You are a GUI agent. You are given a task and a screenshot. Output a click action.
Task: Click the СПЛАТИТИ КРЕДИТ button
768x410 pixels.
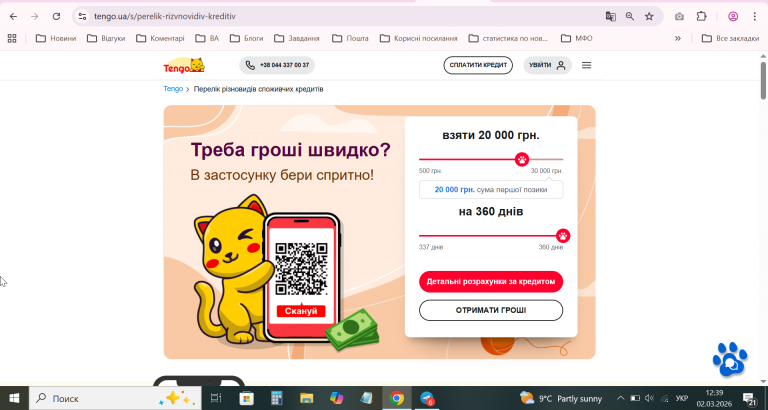point(478,65)
